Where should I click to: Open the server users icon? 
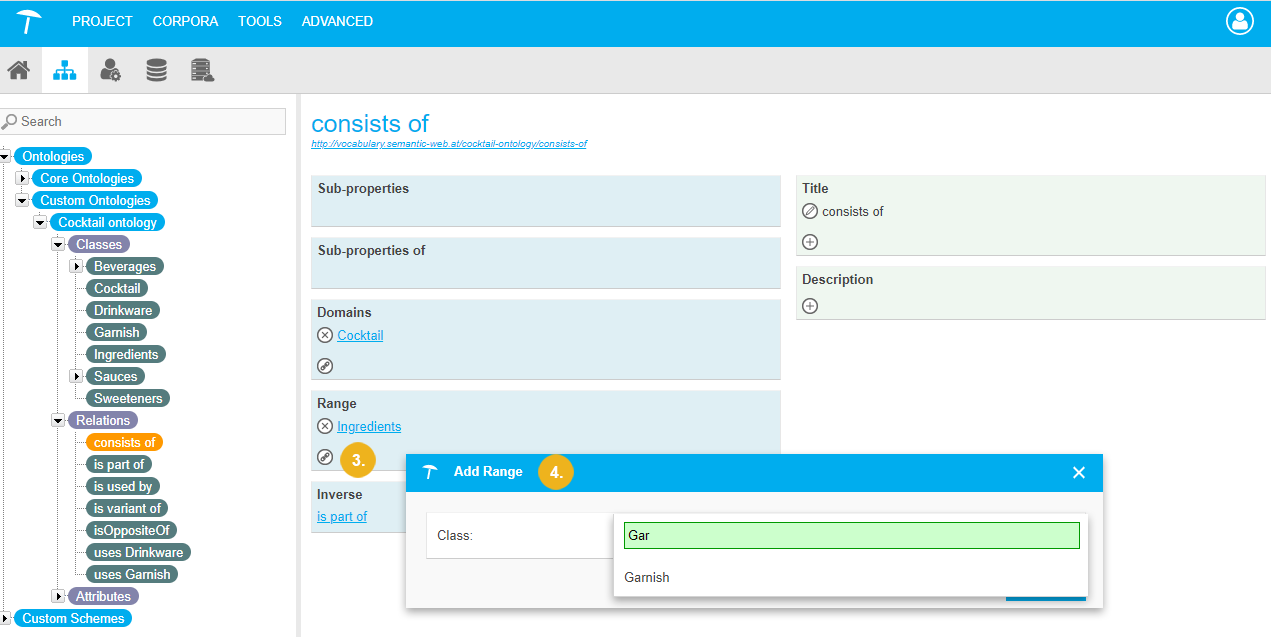[x=203, y=71]
